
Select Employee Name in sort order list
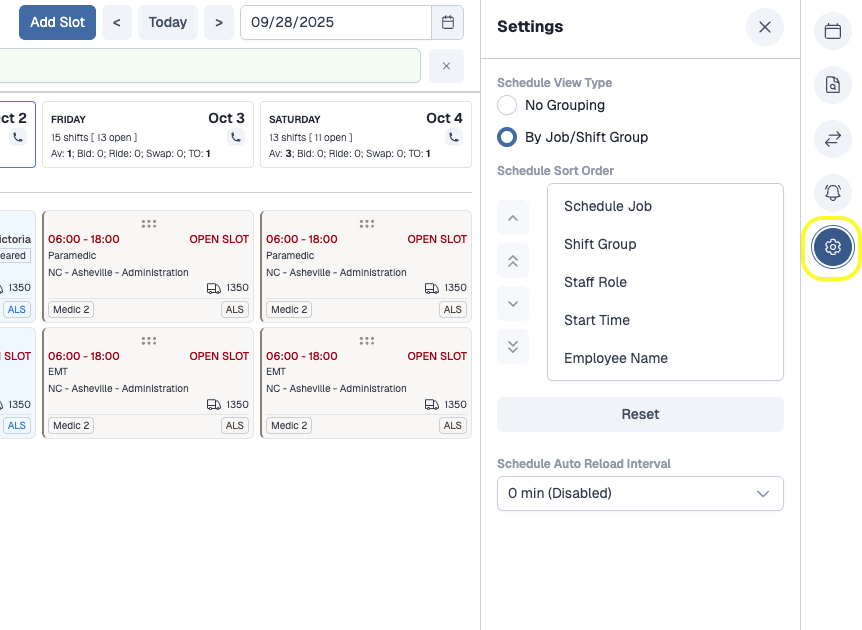[x=615, y=358]
